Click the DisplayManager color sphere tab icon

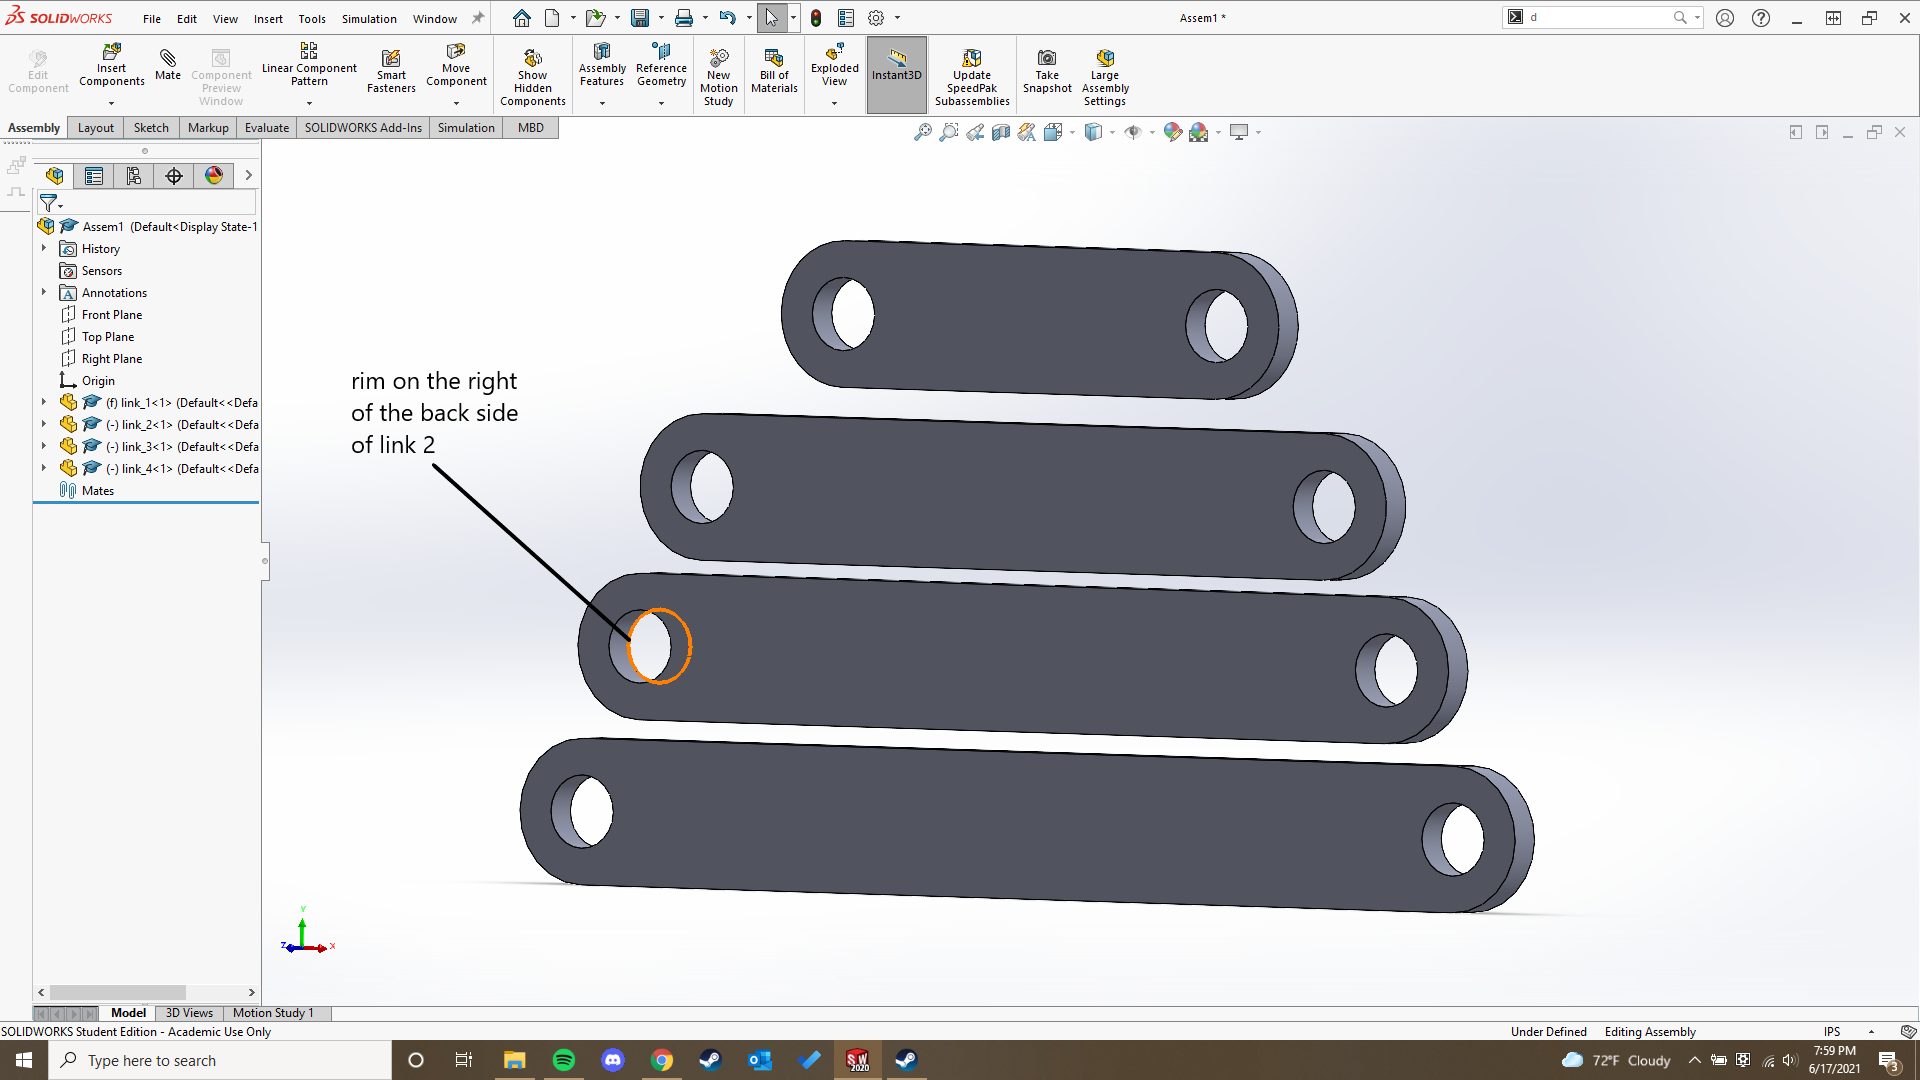[x=213, y=175]
